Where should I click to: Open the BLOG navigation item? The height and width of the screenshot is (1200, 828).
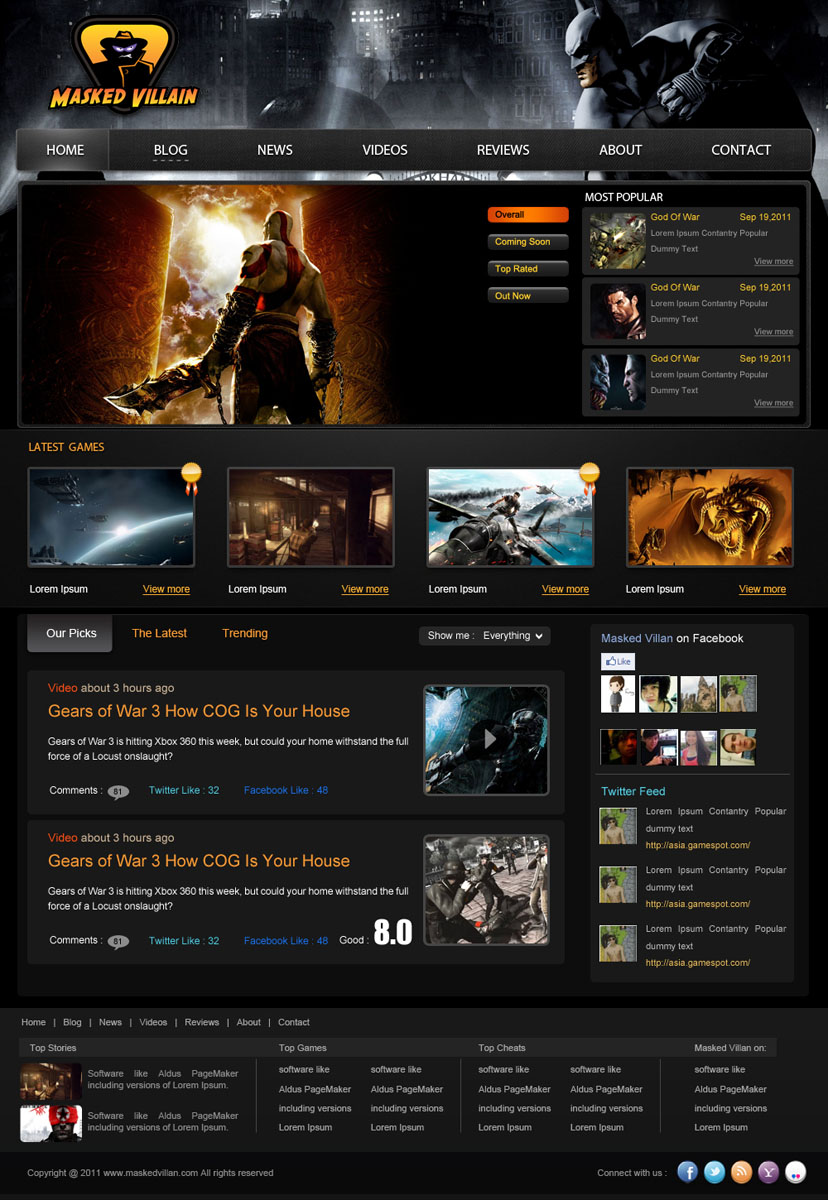point(170,150)
